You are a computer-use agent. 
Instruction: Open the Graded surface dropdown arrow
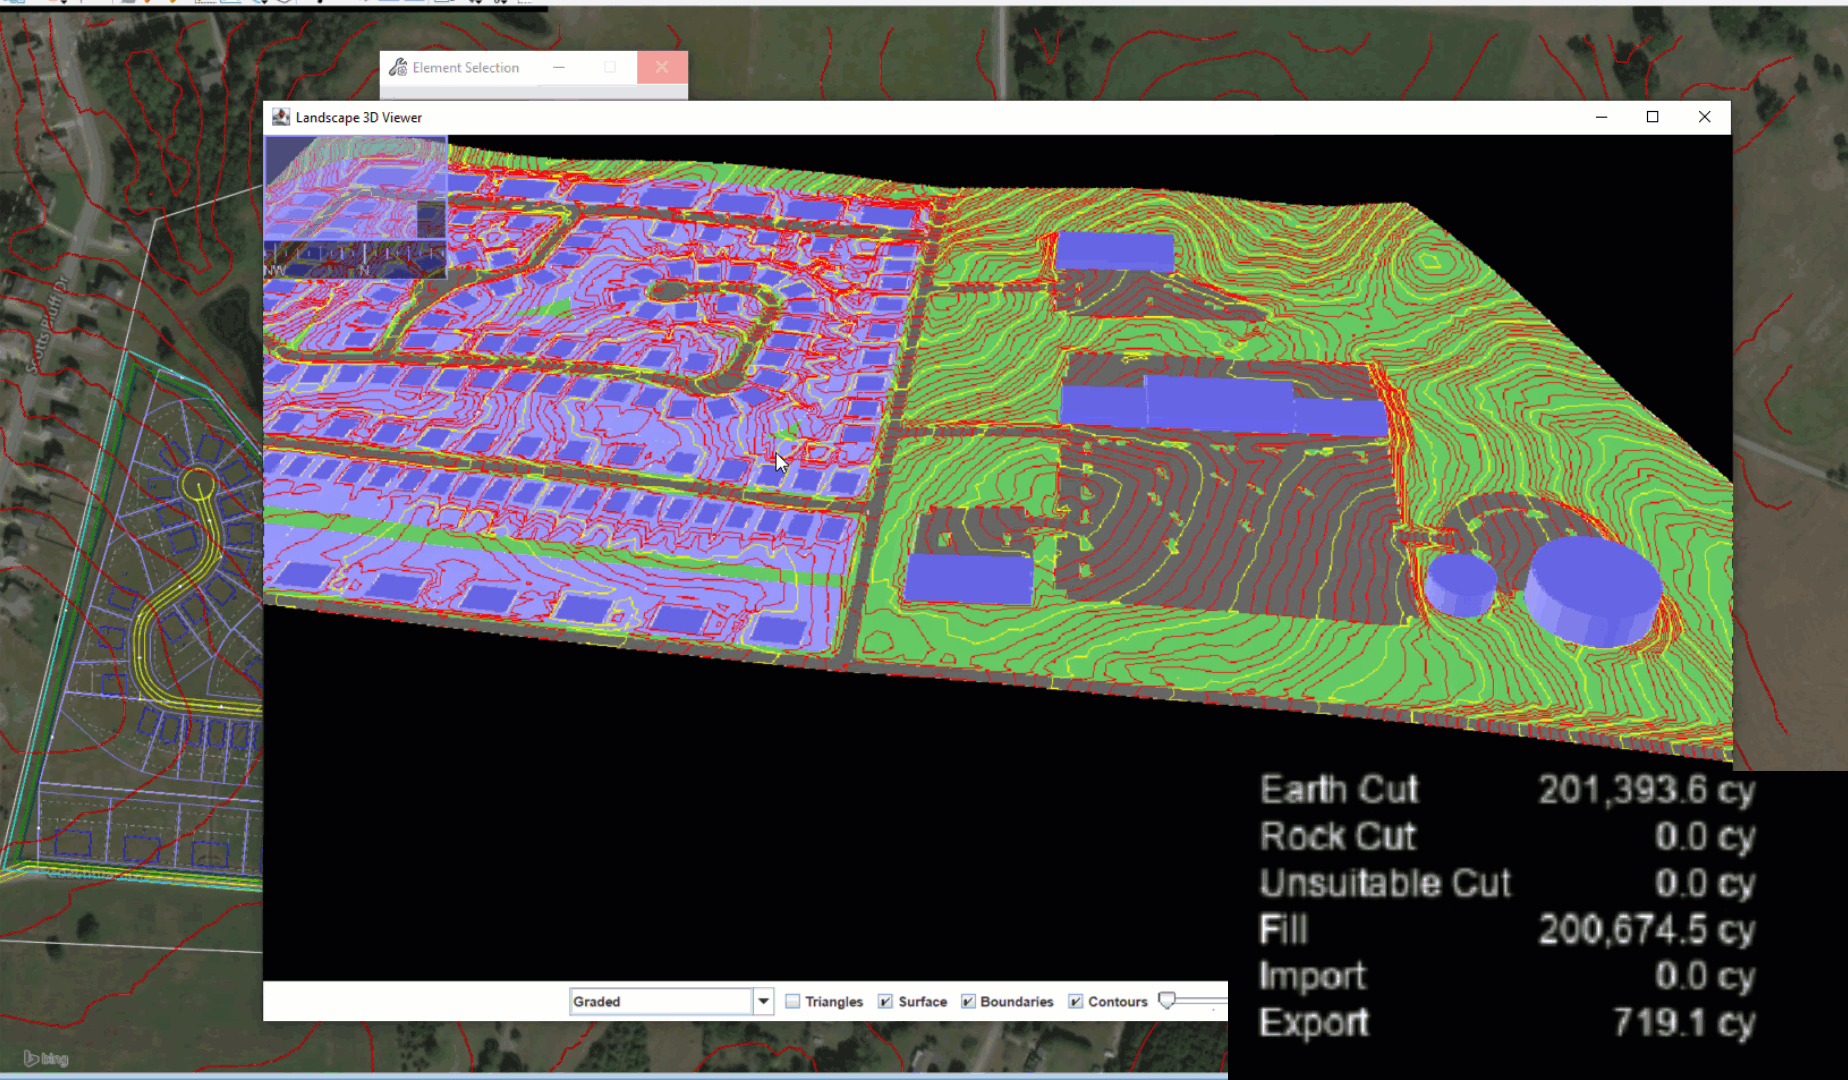point(763,1001)
